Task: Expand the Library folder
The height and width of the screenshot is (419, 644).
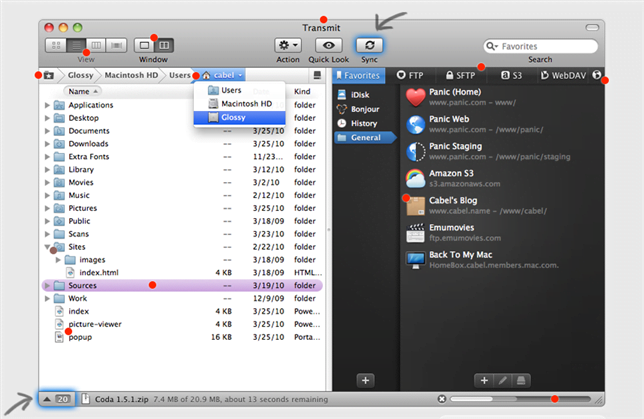Action: point(47,170)
